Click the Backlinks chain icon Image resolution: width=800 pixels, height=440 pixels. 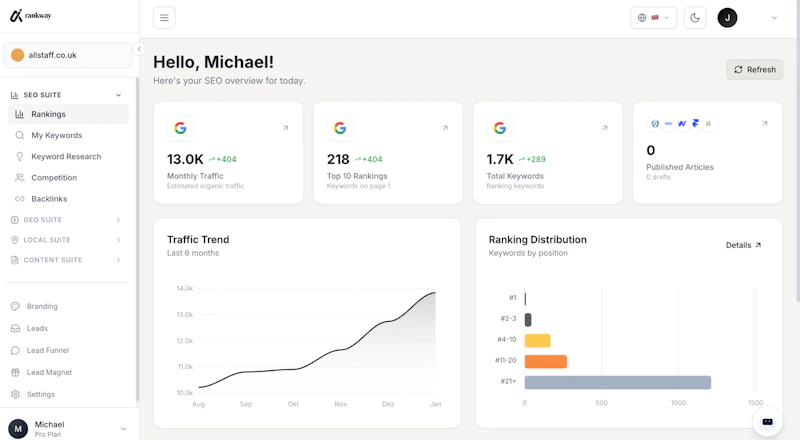pos(19,199)
